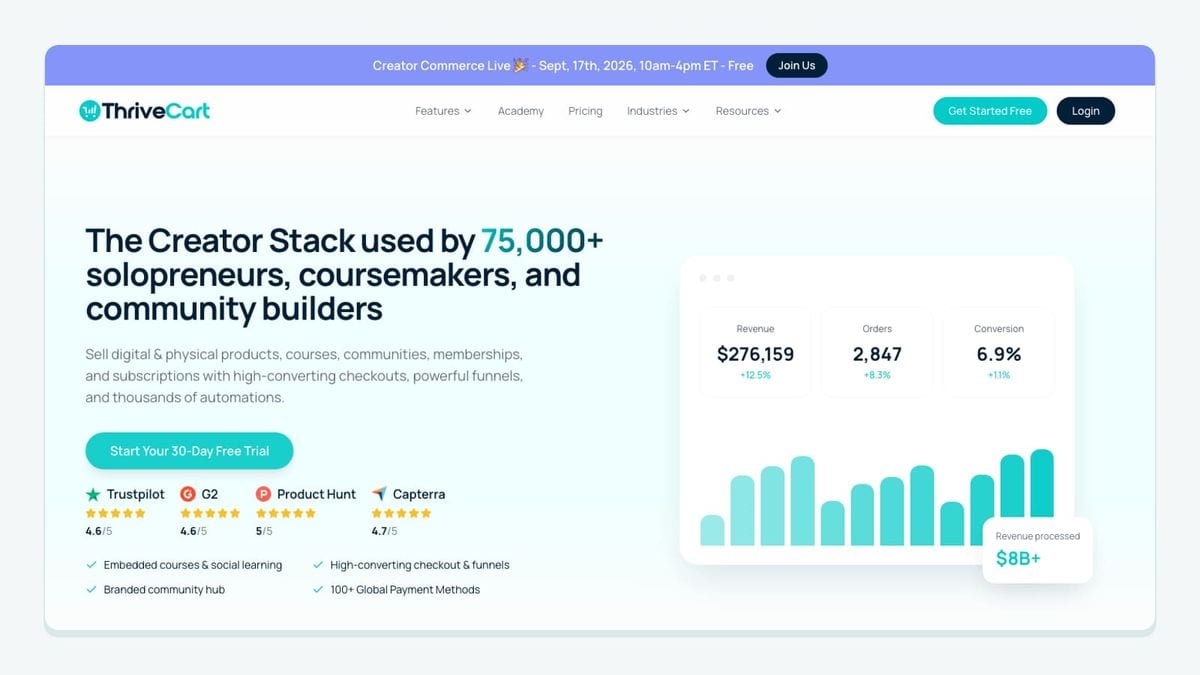Click the G2 five-star rating row
This screenshot has height=675, width=1200.
[x=210, y=513]
